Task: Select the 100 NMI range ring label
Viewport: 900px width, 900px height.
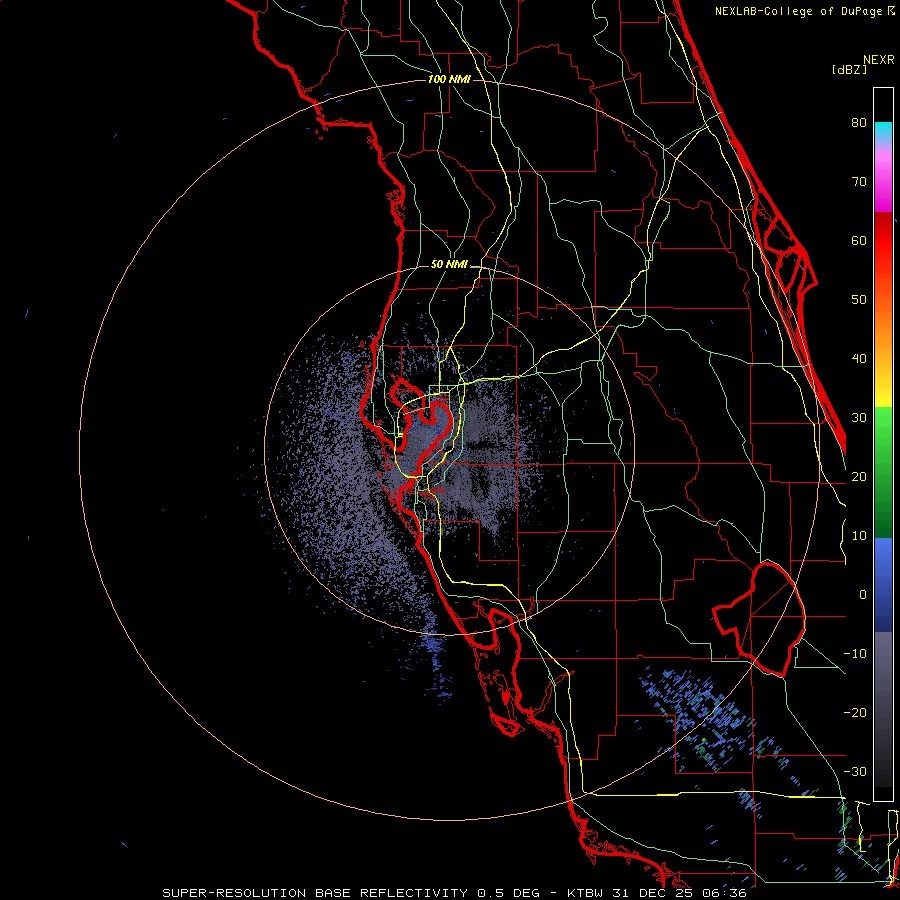Action: coord(449,79)
